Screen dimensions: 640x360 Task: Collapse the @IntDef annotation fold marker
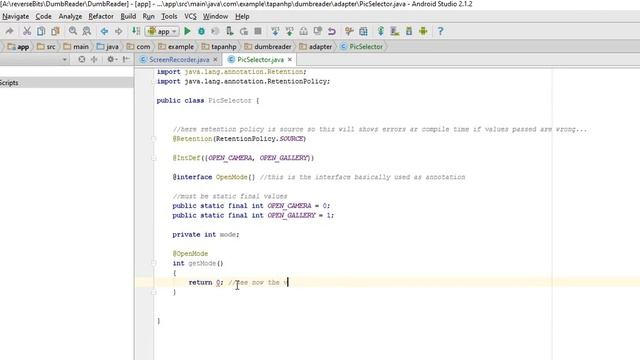[x=154, y=158]
